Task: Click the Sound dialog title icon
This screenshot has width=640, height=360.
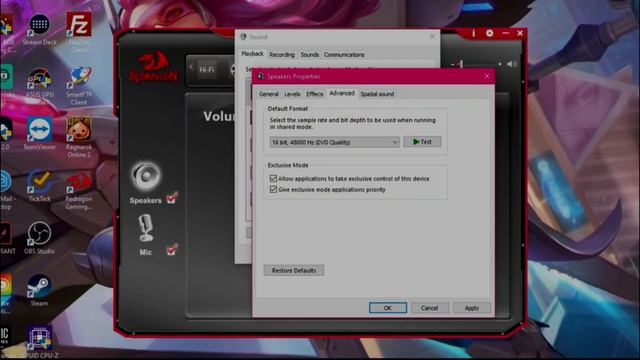Action: click(x=243, y=37)
